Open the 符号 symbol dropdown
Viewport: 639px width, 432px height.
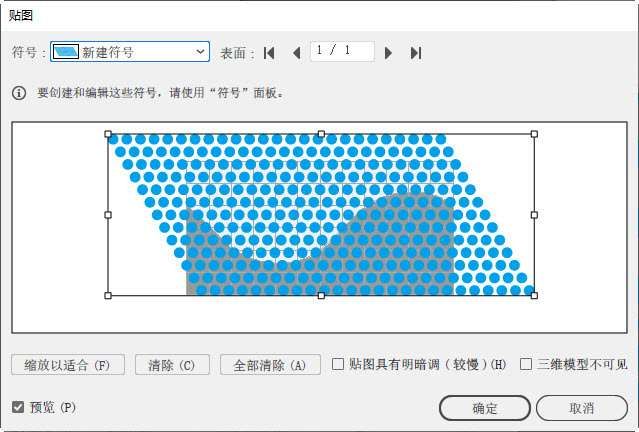(130, 52)
